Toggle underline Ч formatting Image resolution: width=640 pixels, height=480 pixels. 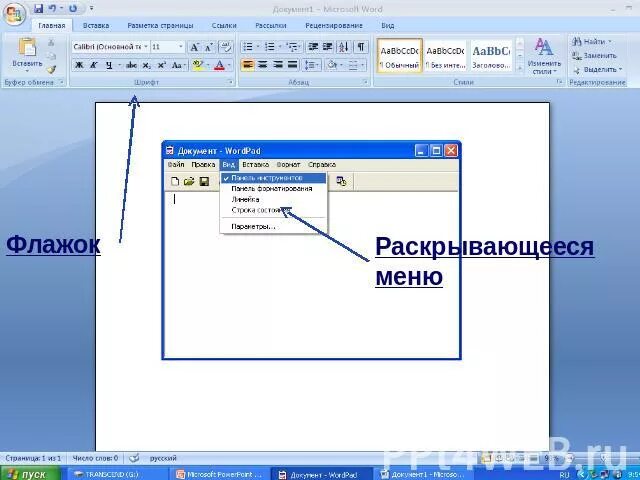[x=109, y=65]
